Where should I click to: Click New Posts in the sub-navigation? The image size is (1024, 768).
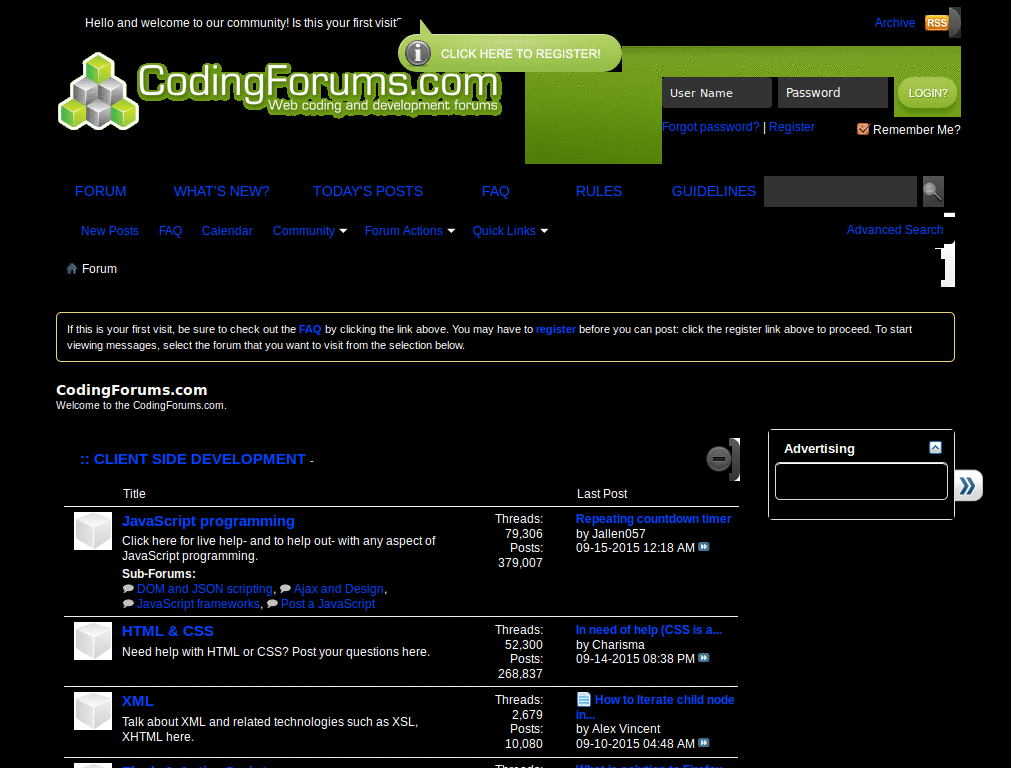(x=110, y=231)
